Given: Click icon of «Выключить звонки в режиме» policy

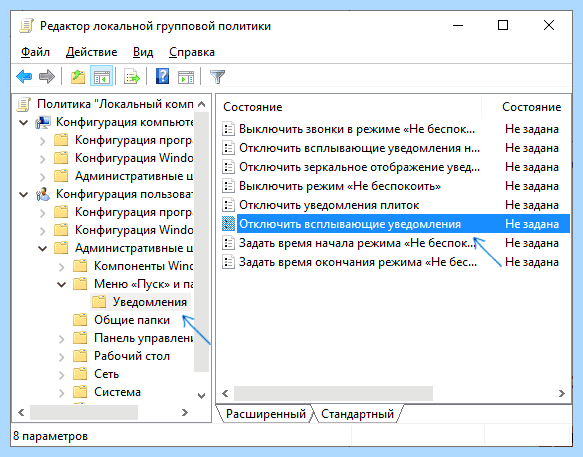Looking at the screenshot, I should [228, 129].
